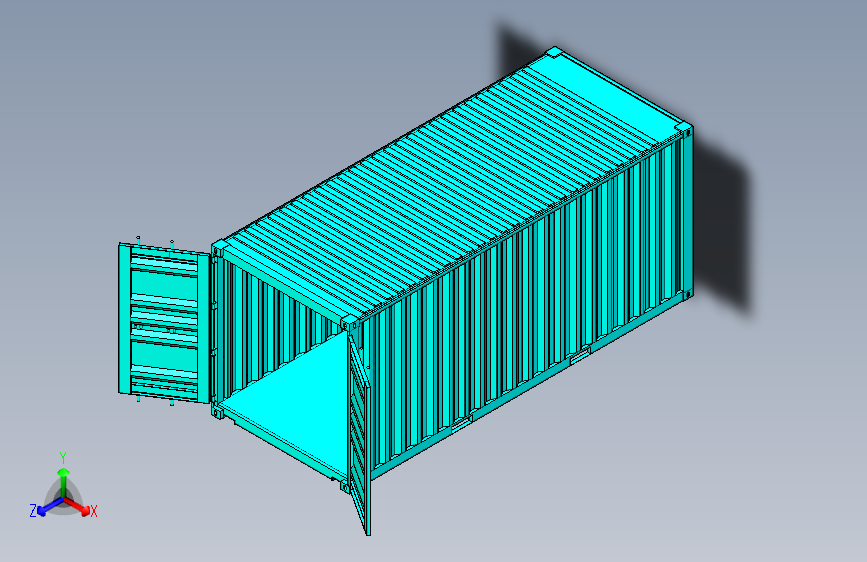Select the swung-open right container door

coord(359,434)
